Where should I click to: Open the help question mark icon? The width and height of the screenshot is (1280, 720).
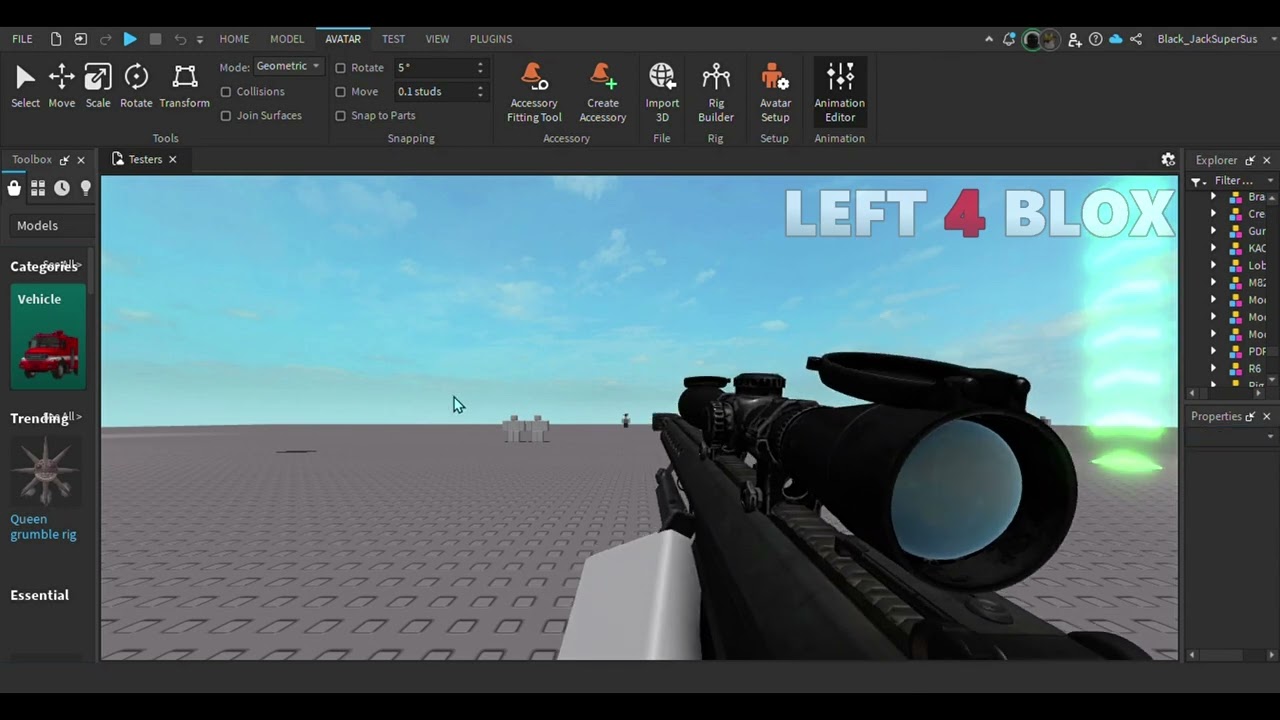pos(1096,39)
